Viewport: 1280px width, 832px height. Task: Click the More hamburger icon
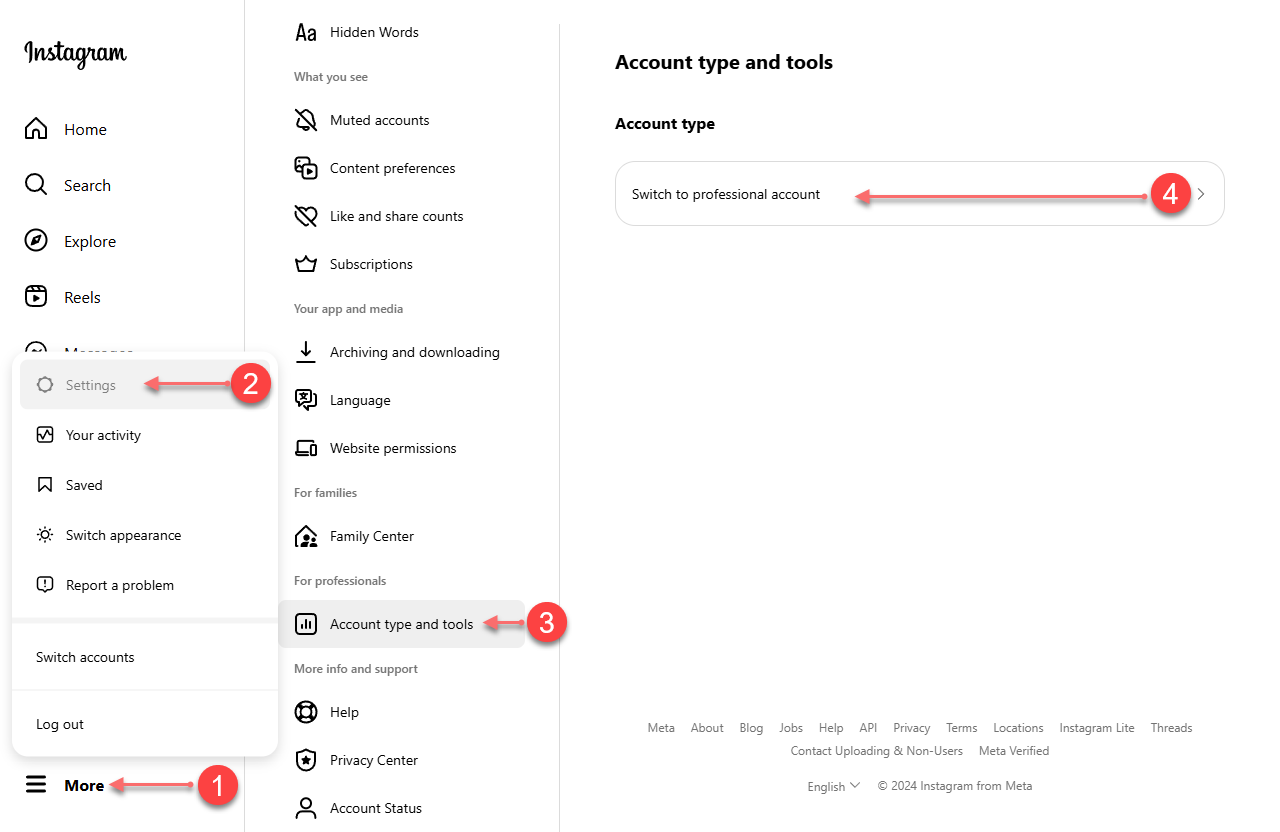coord(36,785)
